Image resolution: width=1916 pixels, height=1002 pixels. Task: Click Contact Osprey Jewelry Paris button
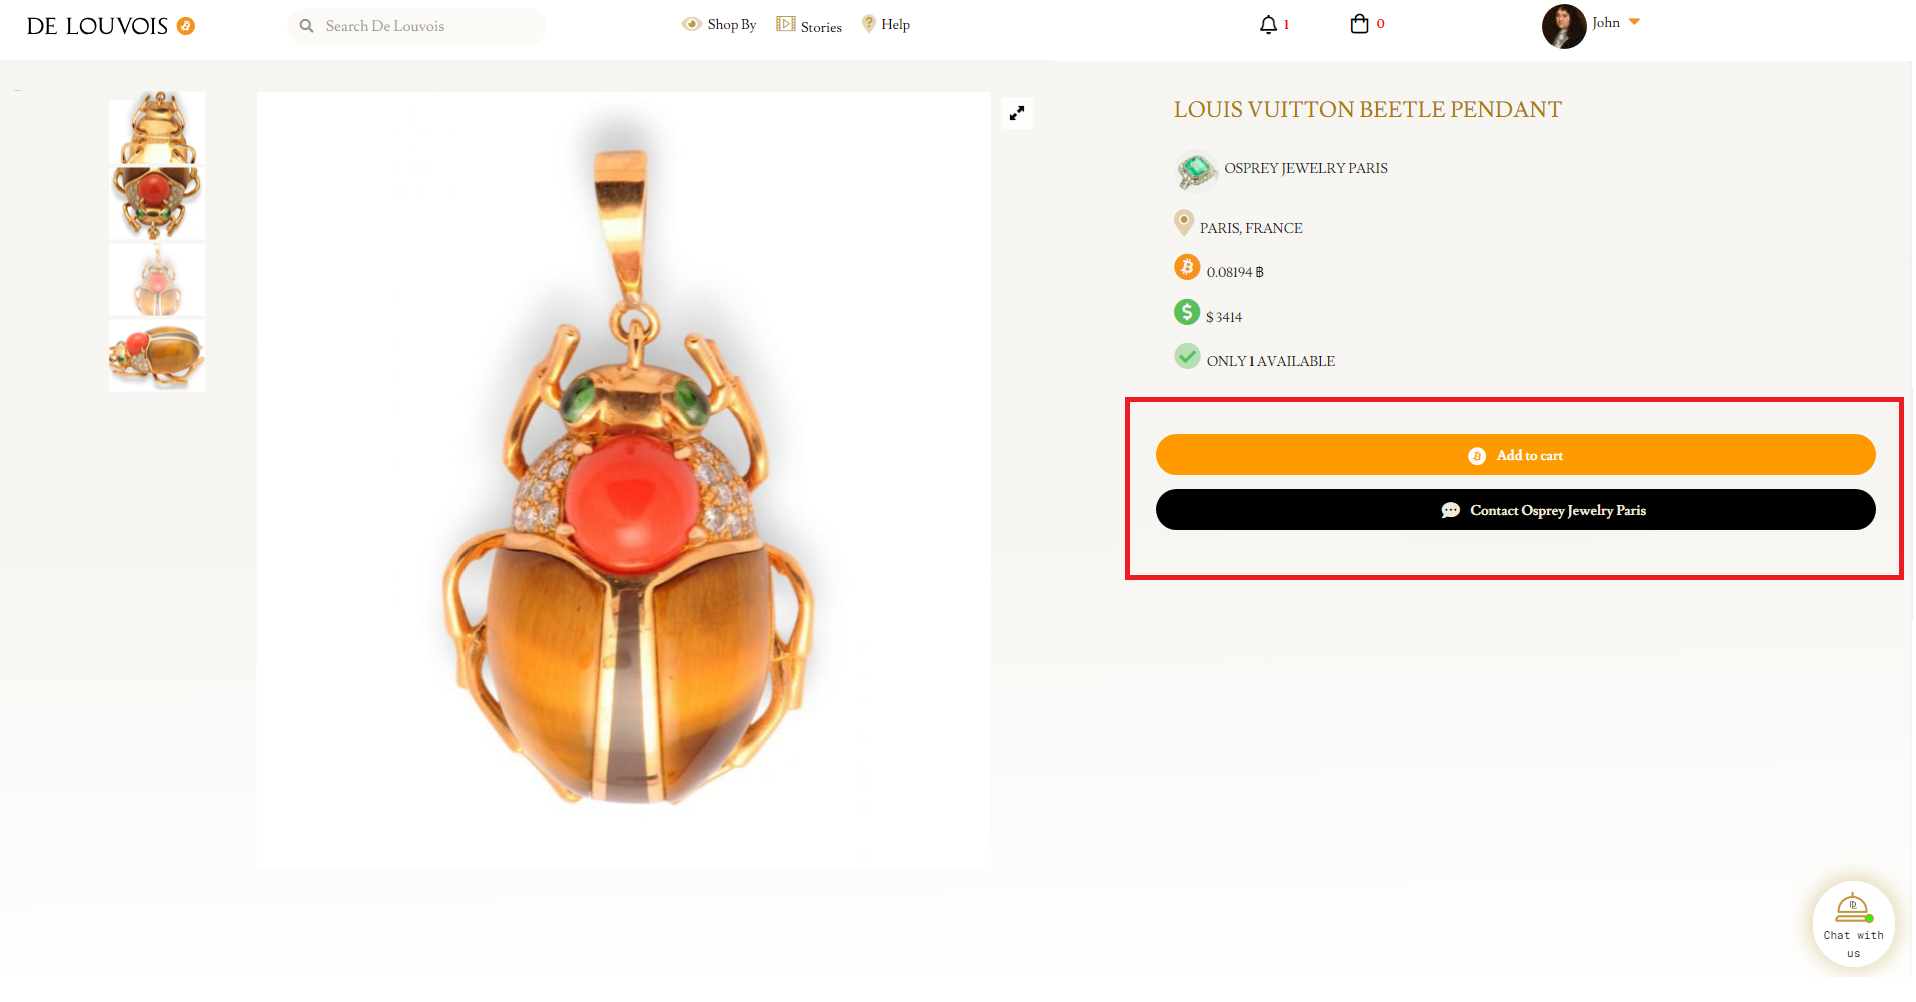click(1515, 510)
